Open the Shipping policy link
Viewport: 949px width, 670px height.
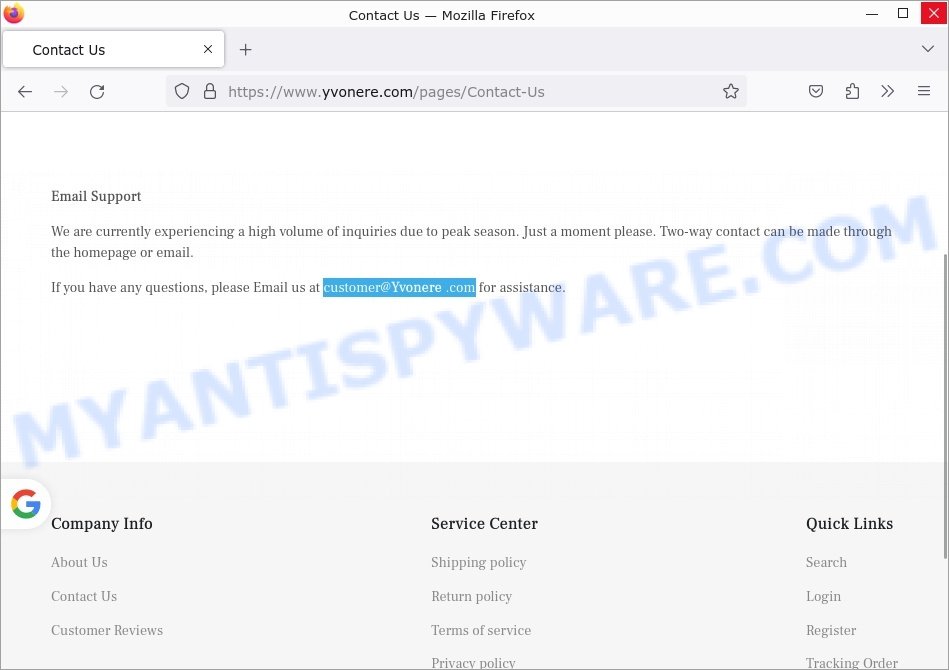pyautogui.click(x=479, y=563)
